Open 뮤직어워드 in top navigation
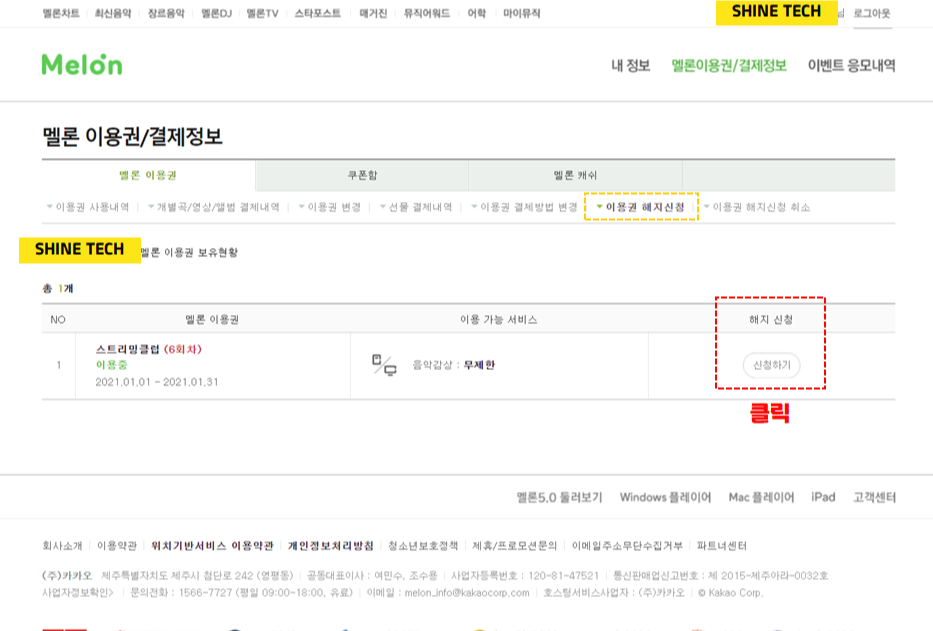 tap(427, 13)
